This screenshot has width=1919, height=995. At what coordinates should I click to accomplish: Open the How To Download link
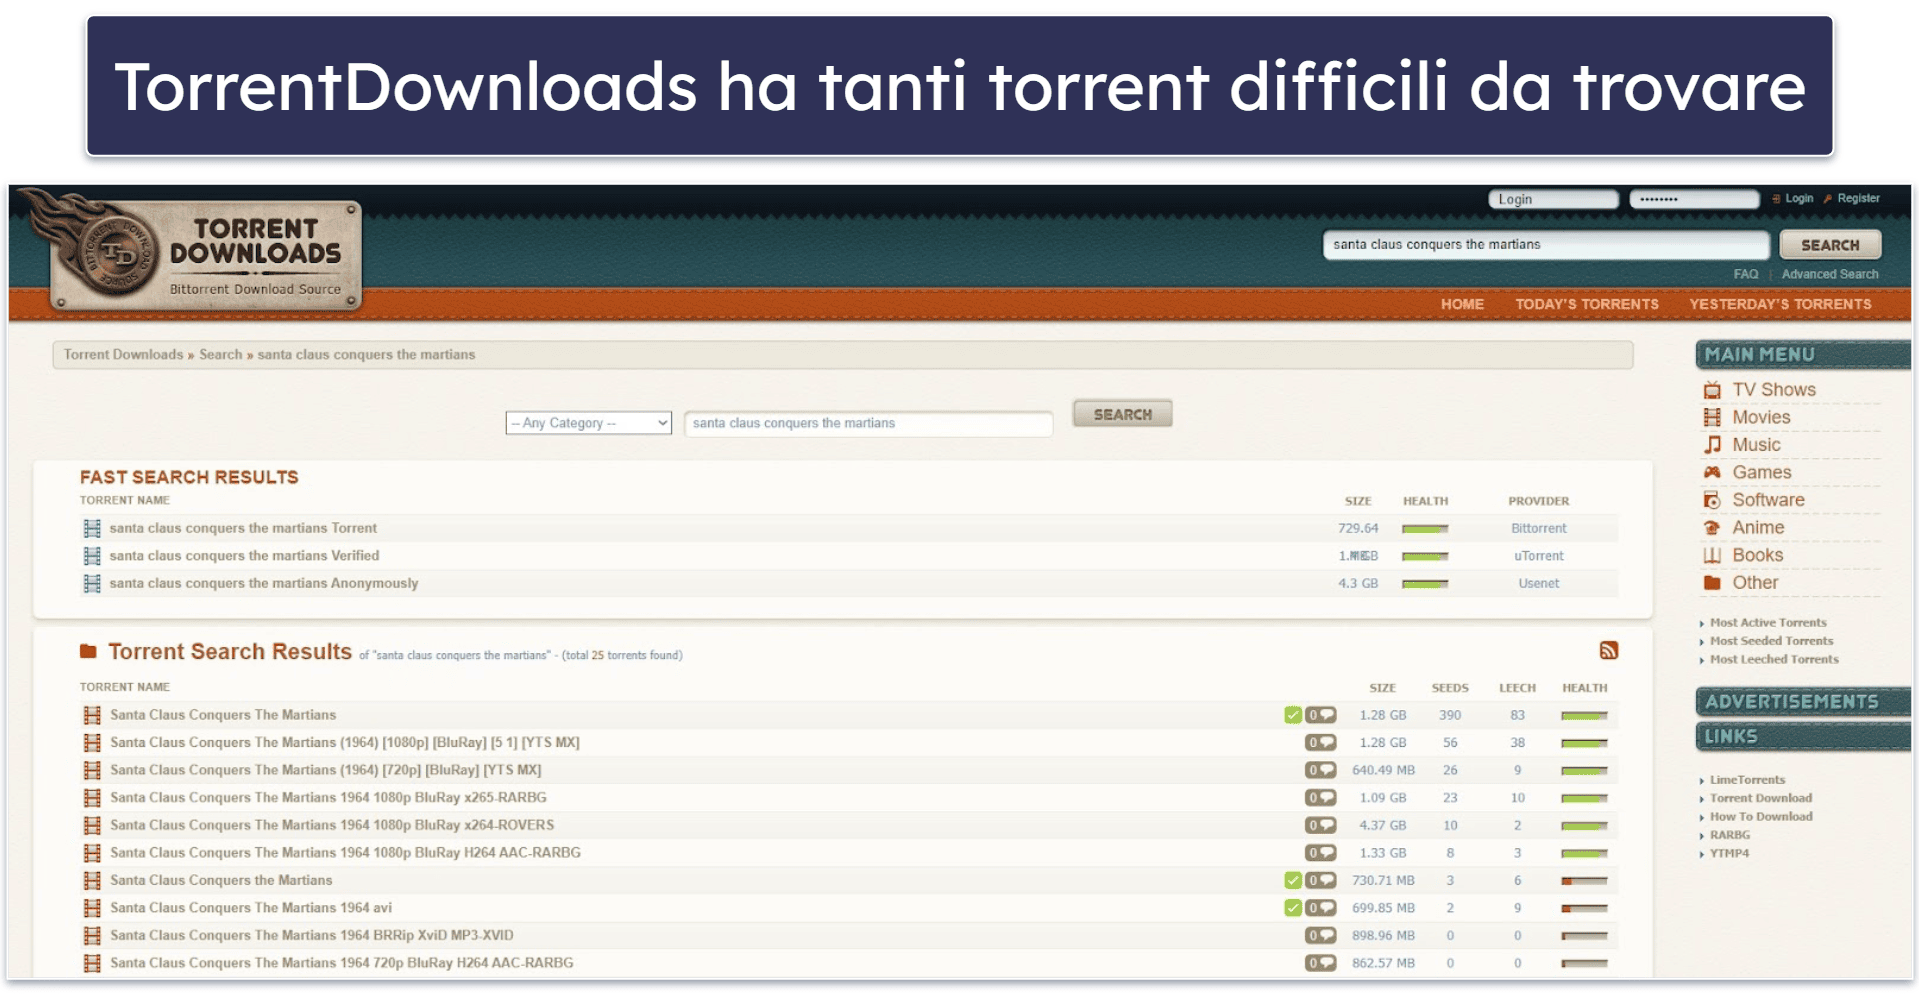pos(1761,816)
